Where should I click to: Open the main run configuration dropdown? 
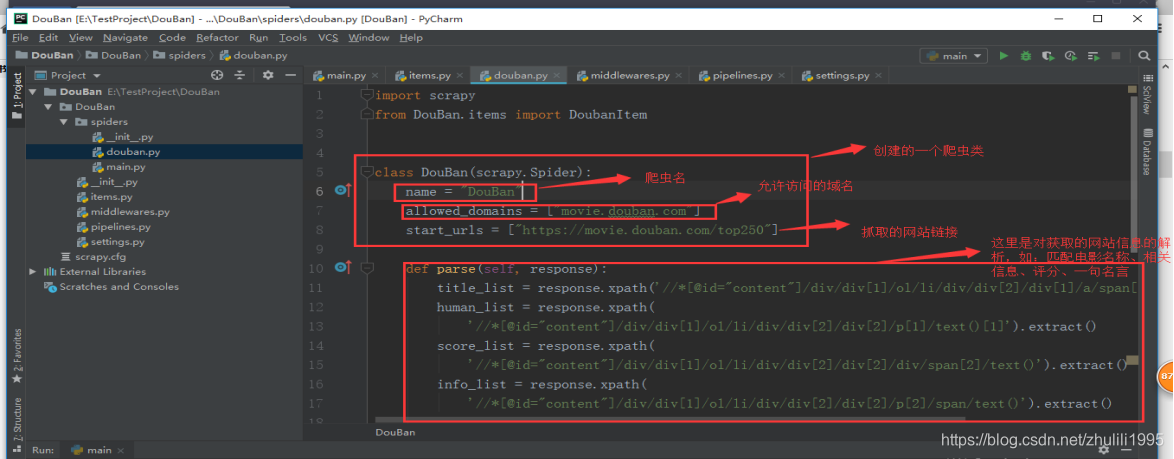click(953, 56)
